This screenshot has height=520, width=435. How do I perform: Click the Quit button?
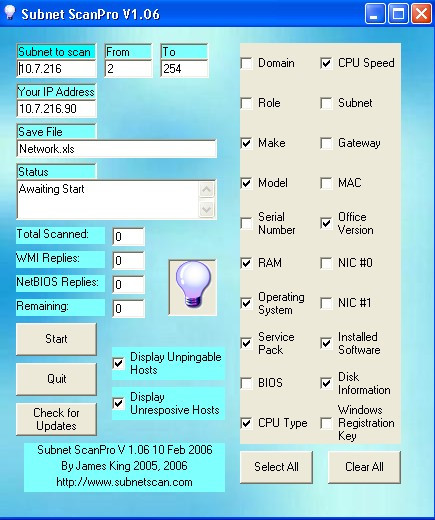point(56,379)
